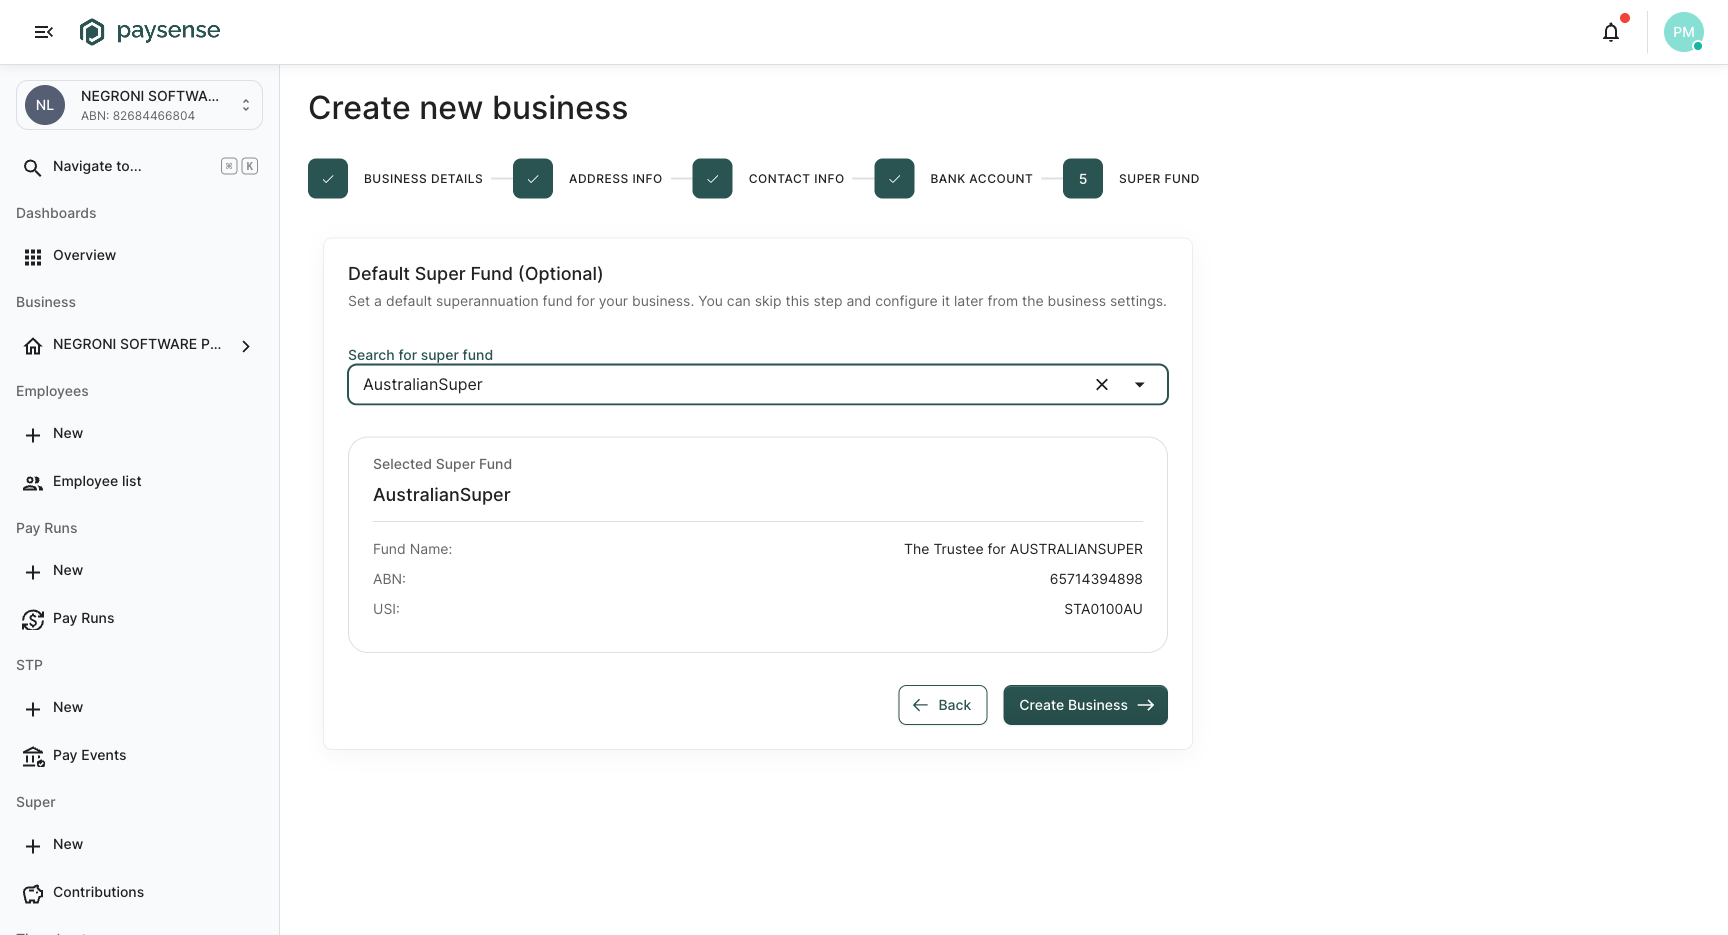This screenshot has height=935, width=1728.
Task: Click the fund name The Trustee for AUSTRALIANSUPER
Action: click(x=1023, y=549)
